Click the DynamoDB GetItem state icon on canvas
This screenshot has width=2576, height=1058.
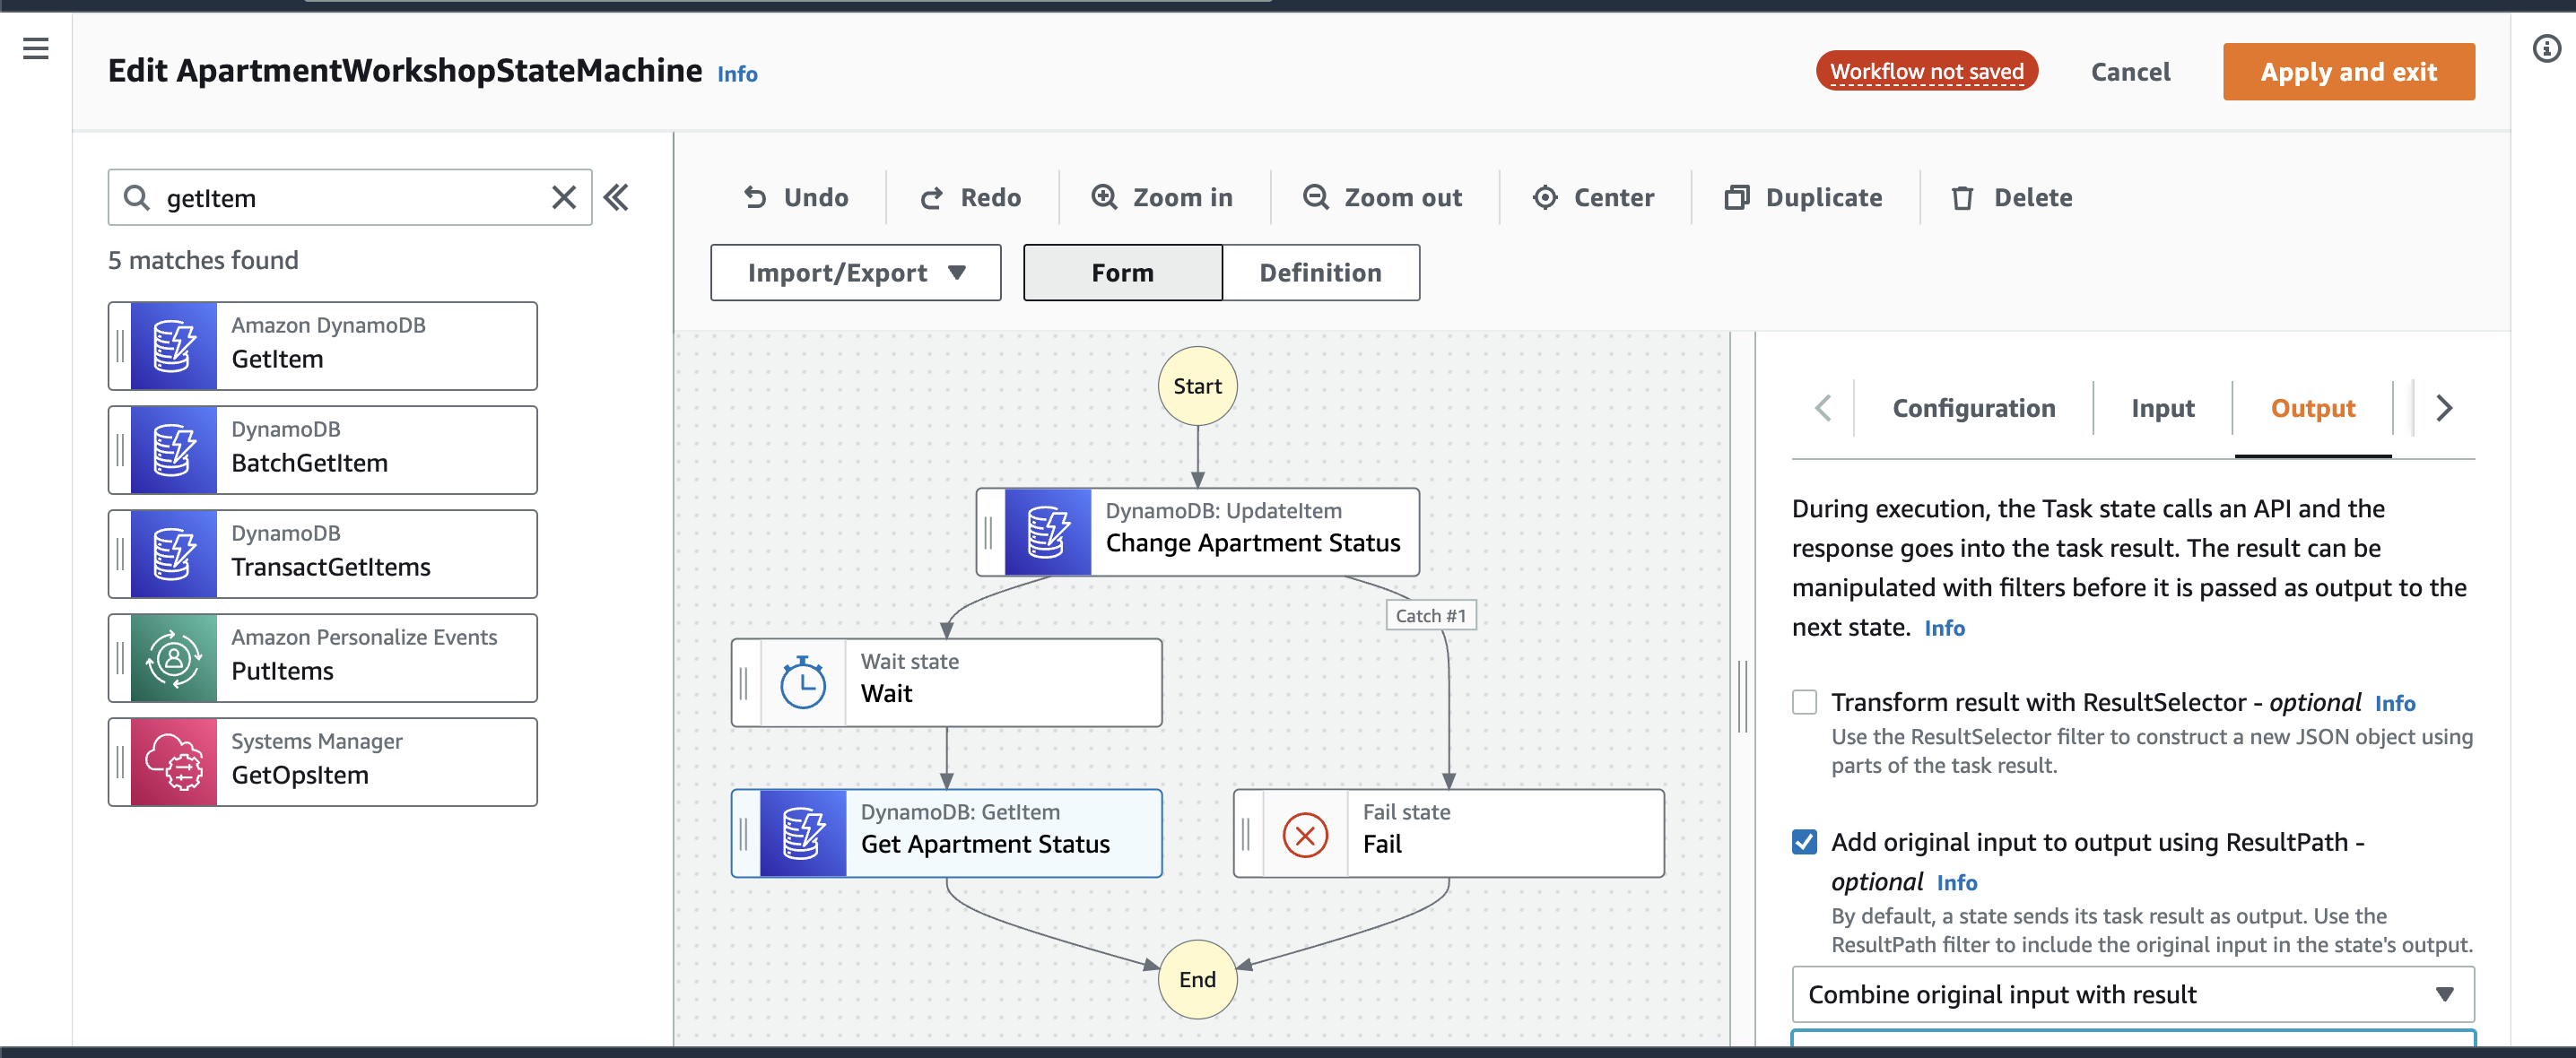pos(802,833)
